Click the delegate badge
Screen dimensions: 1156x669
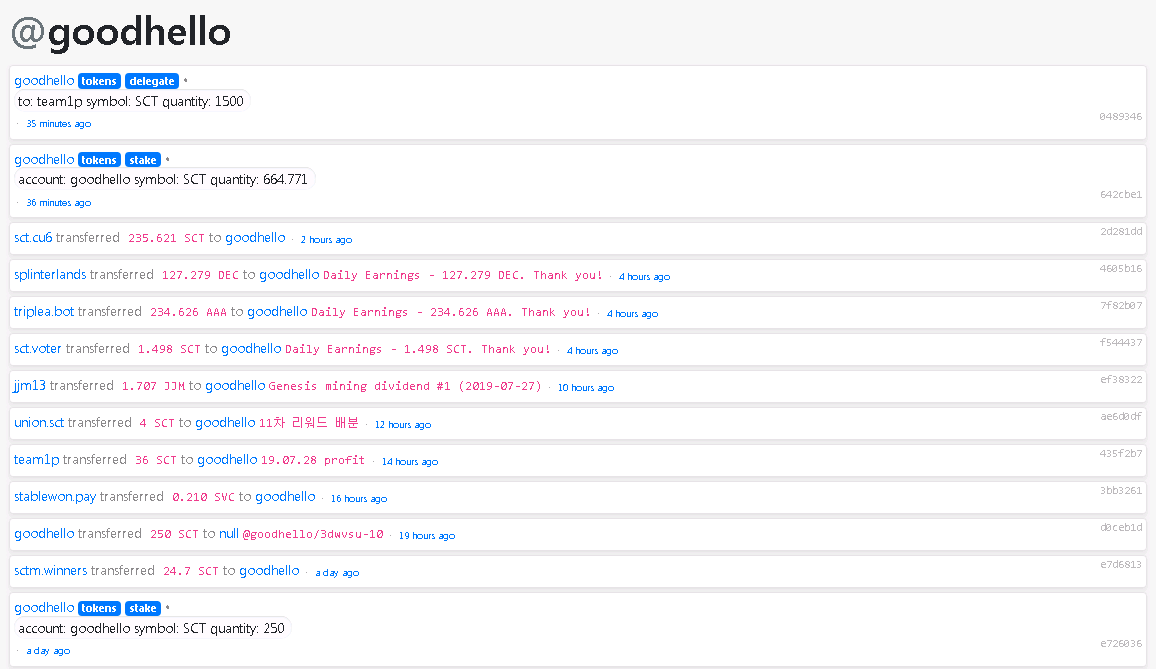[152, 81]
